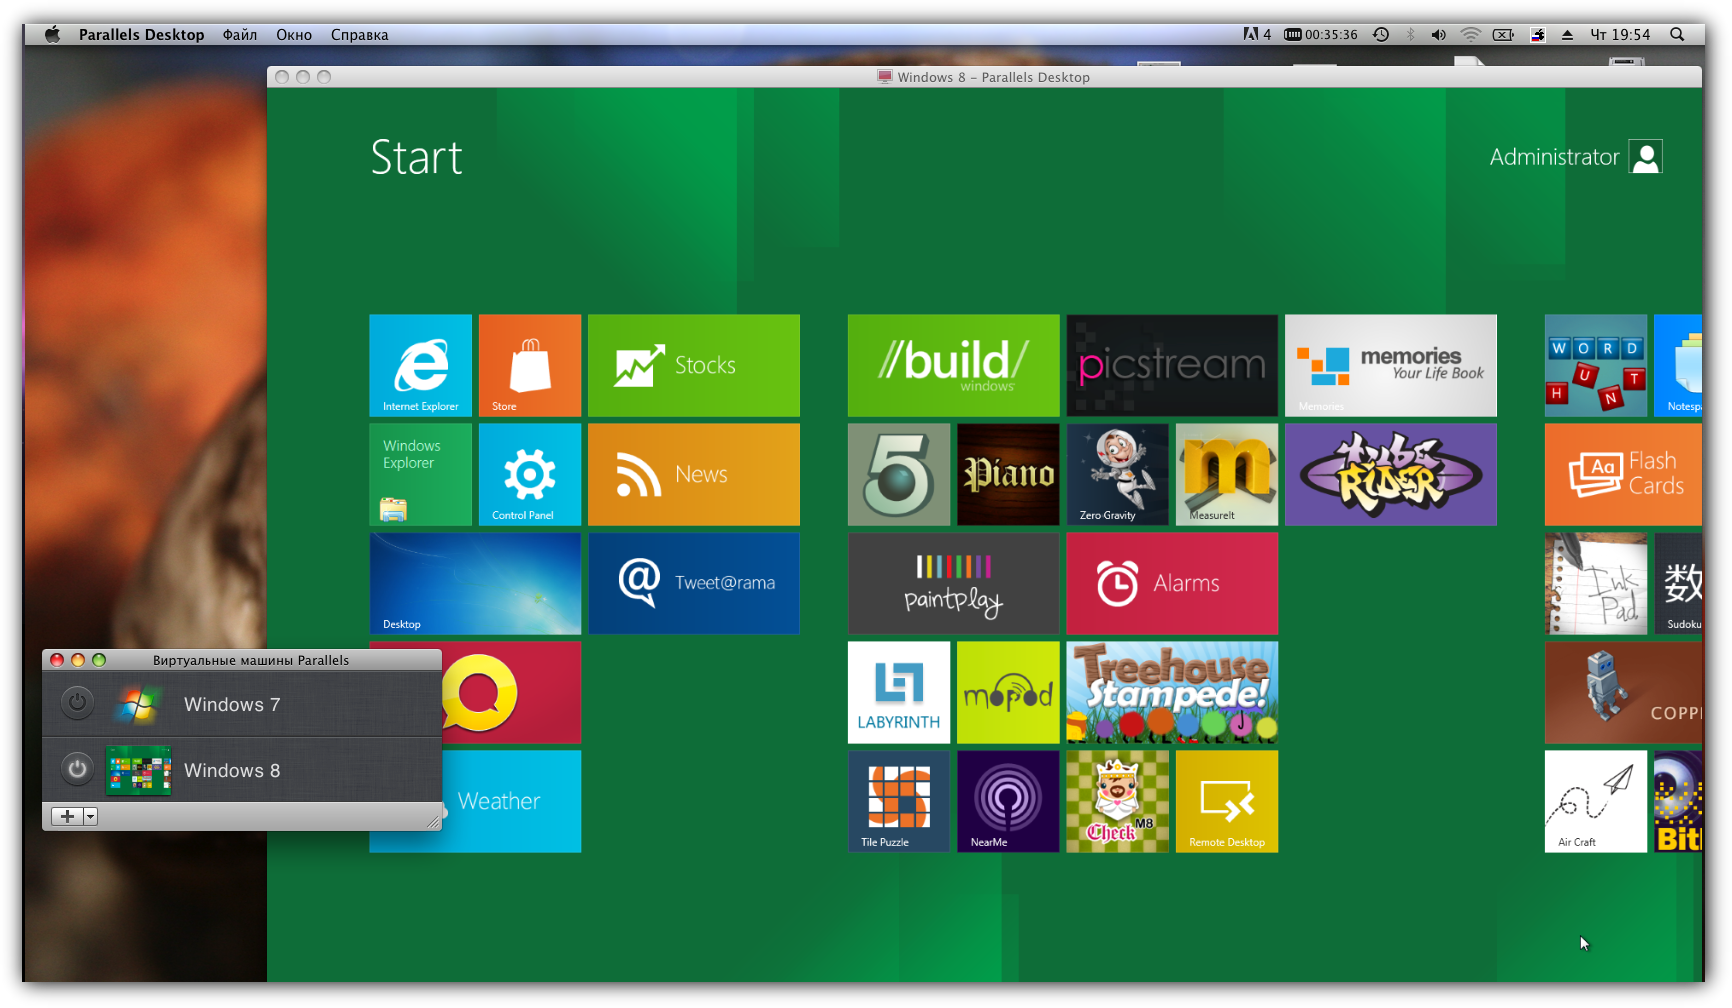Image resolution: width=1732 pixels, height=1008 pixels.
Task: Open the Alarms tile
Action: 1172,583
